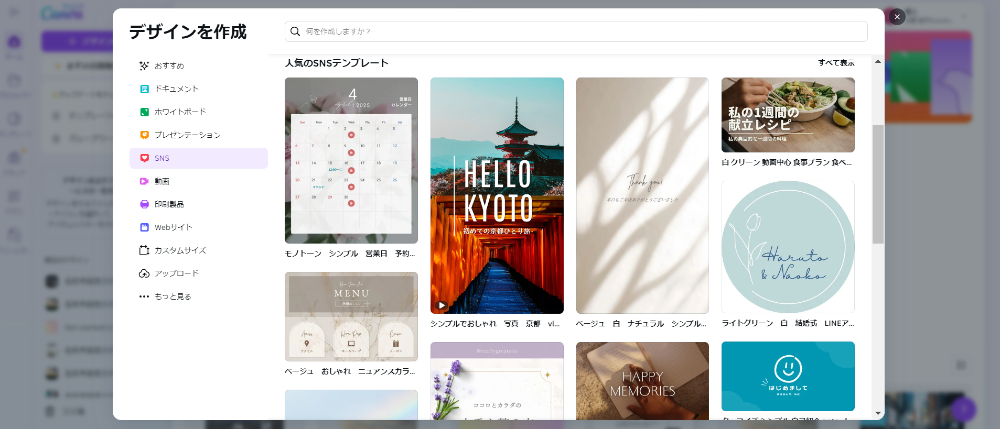Select プレゼンテーション in the sidebar
This screenshot has width=1000, height=429.
198,135
